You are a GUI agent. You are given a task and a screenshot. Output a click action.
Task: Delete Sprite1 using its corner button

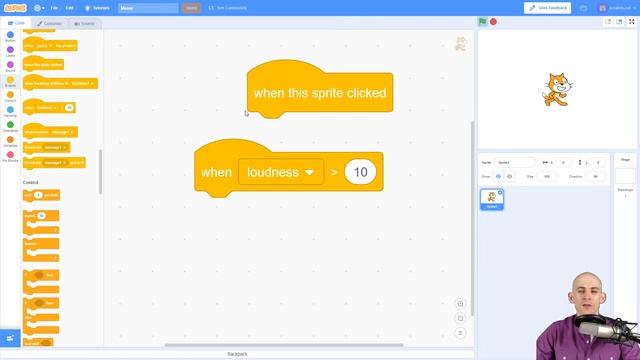click(500, 192)
